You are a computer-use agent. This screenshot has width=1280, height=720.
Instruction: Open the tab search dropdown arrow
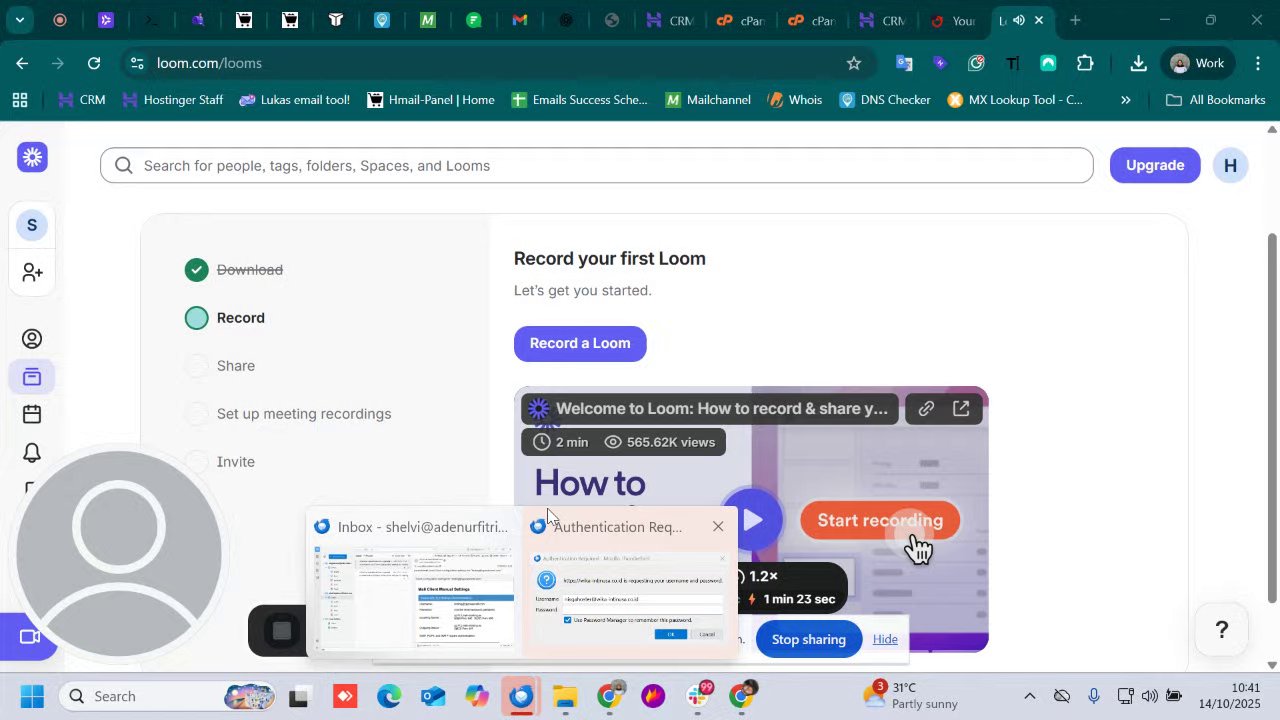[19, 20]
